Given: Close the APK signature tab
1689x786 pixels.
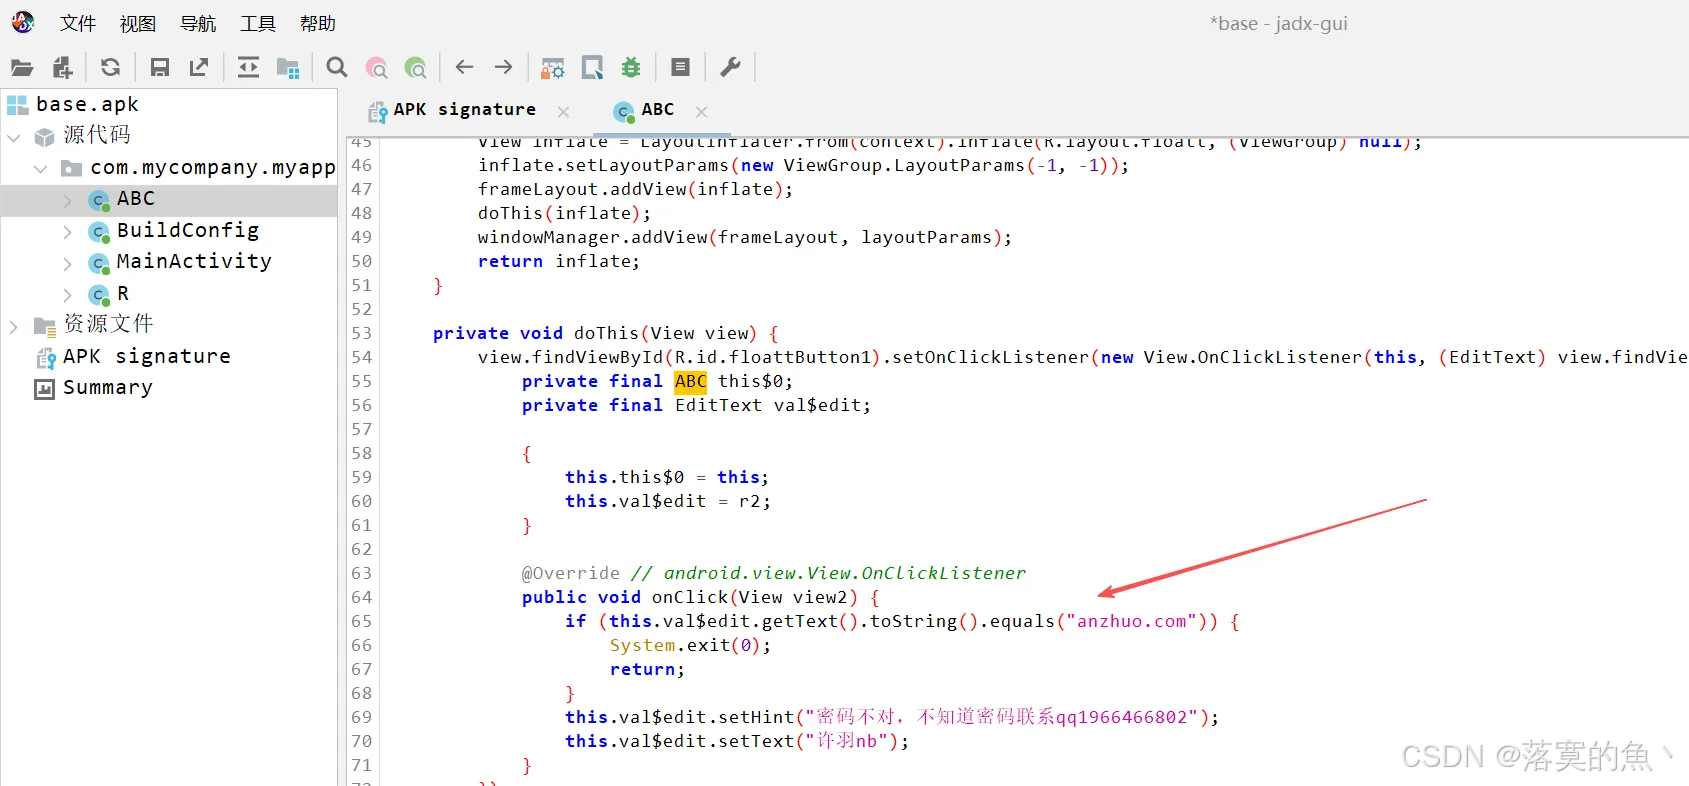Looking at the screenshot, I should (x=564, y=112).
